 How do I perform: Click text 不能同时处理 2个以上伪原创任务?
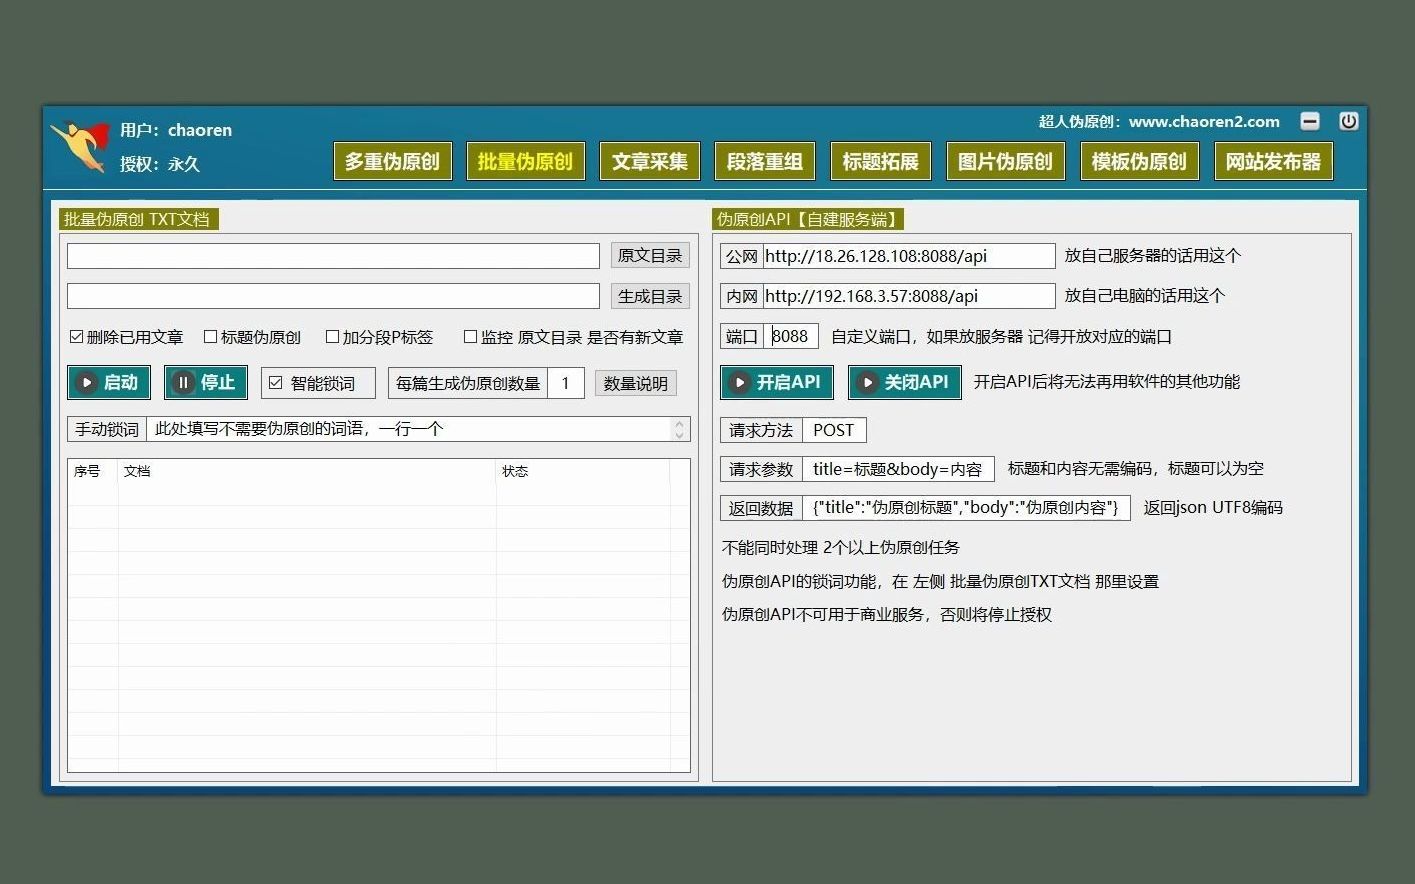click(x=841, y=547)
